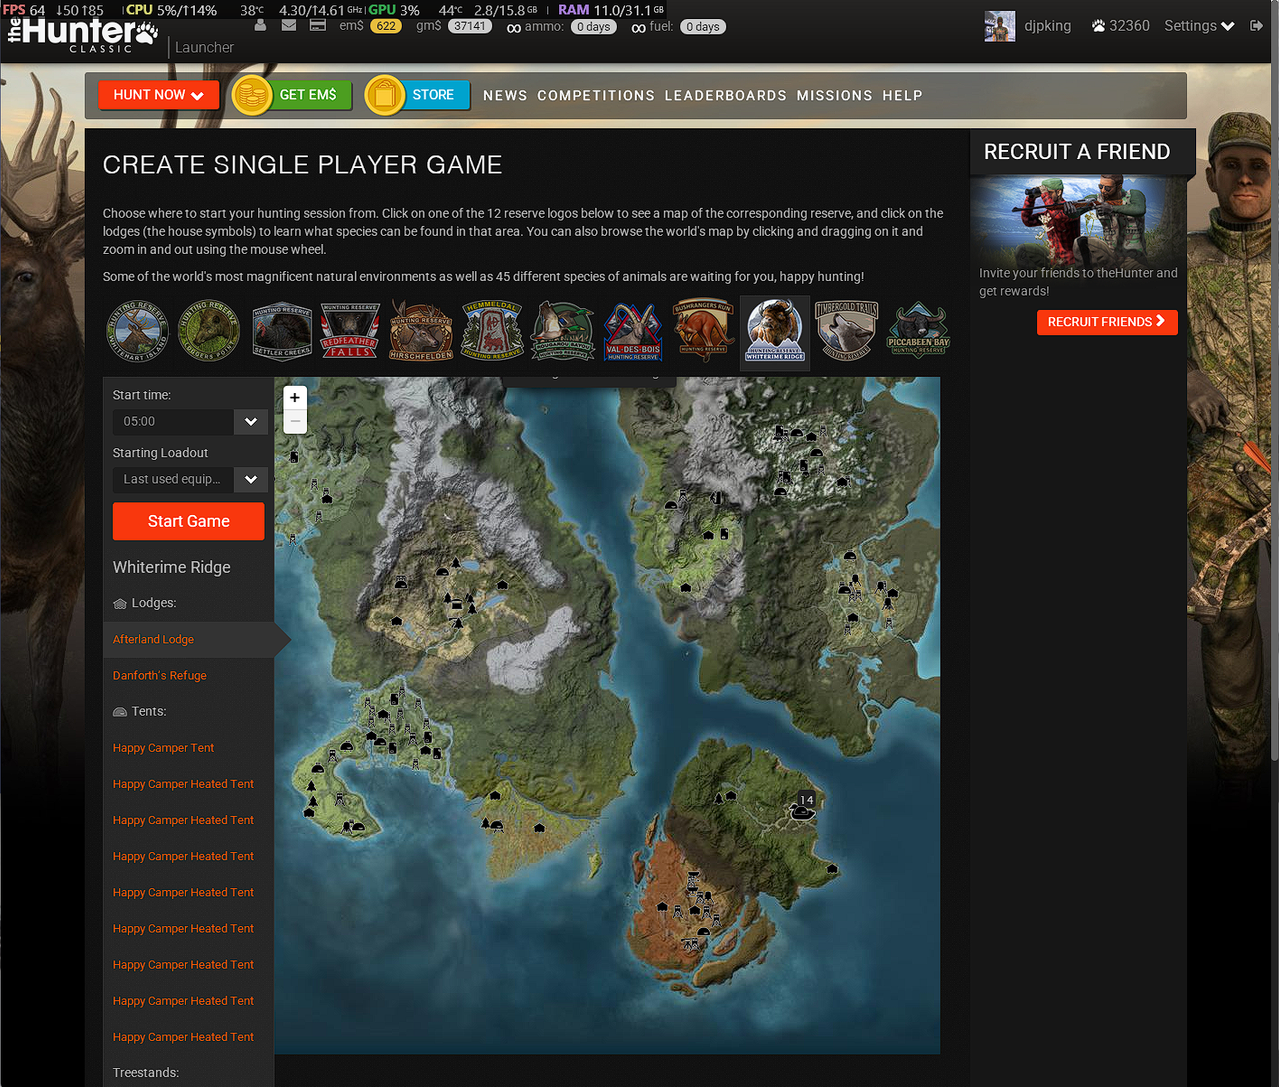Click the STORE button label

click(x=433, y=95)
